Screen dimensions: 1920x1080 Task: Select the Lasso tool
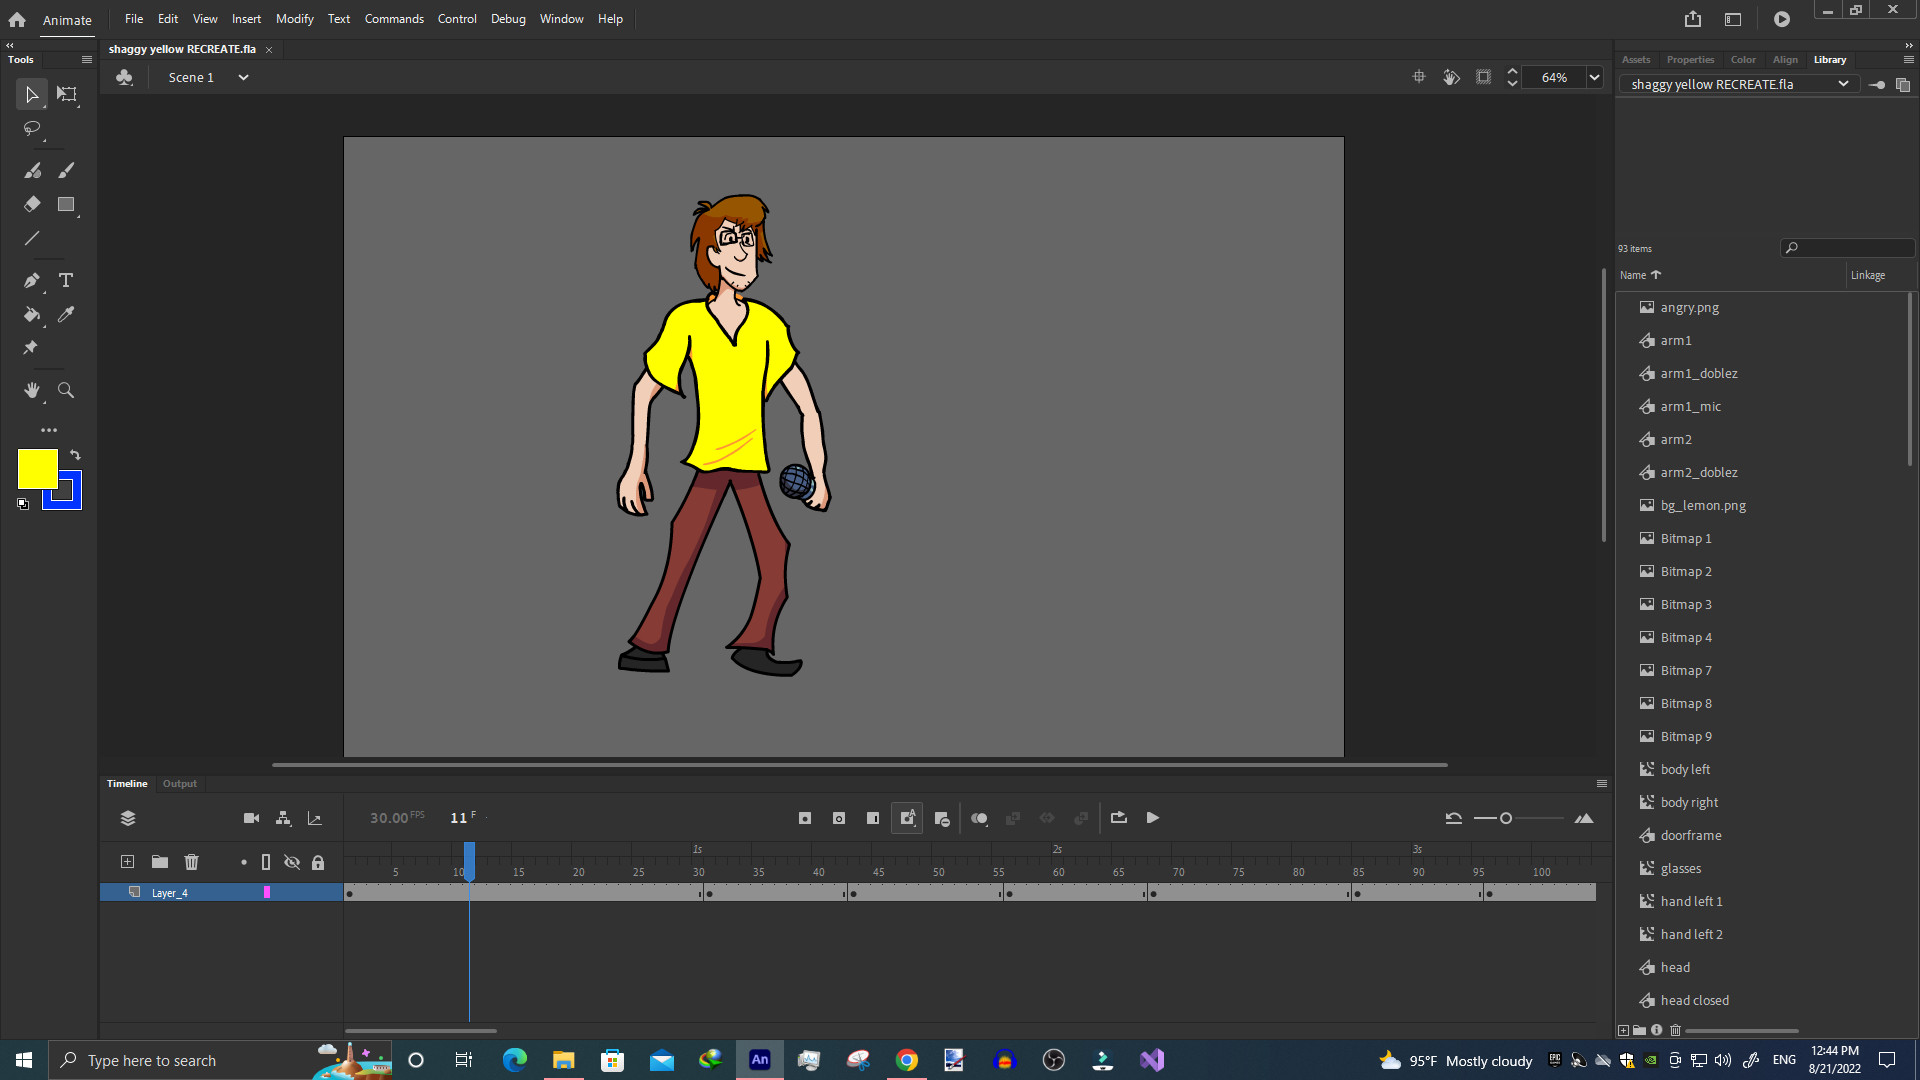point(32,128)
